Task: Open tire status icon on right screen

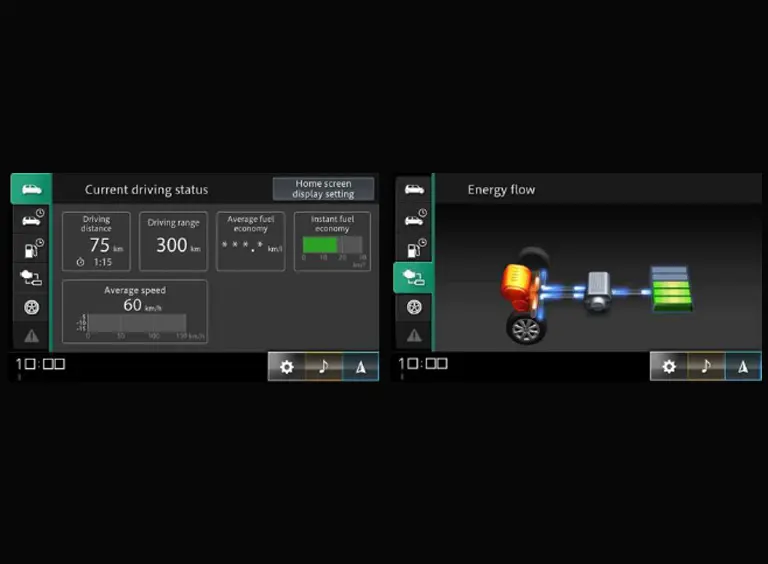Action: 413,307
